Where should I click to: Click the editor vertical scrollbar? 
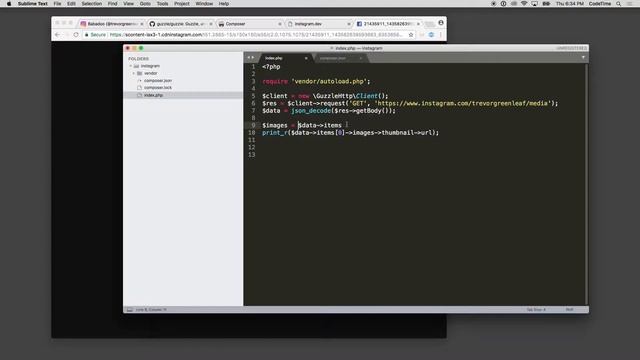click(587, 184)
